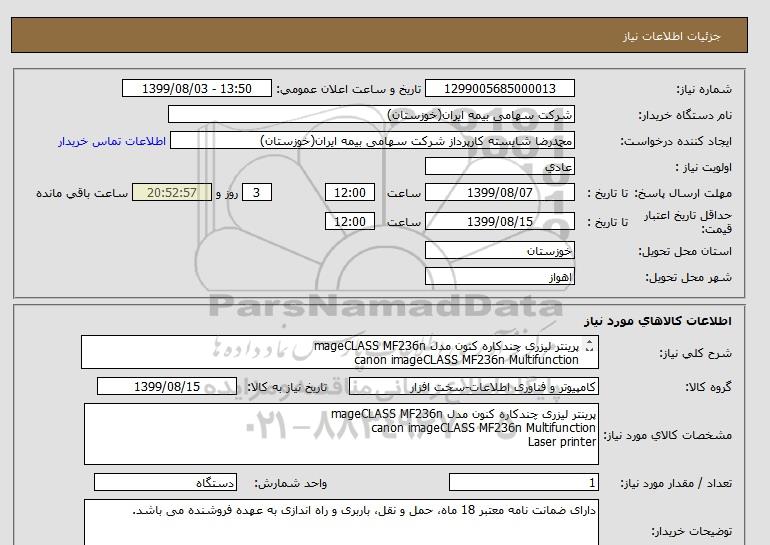This screenshot has width=770, height=545.
Task: Click the response deadline date 1399/08/07
Action: coord(499,192)
